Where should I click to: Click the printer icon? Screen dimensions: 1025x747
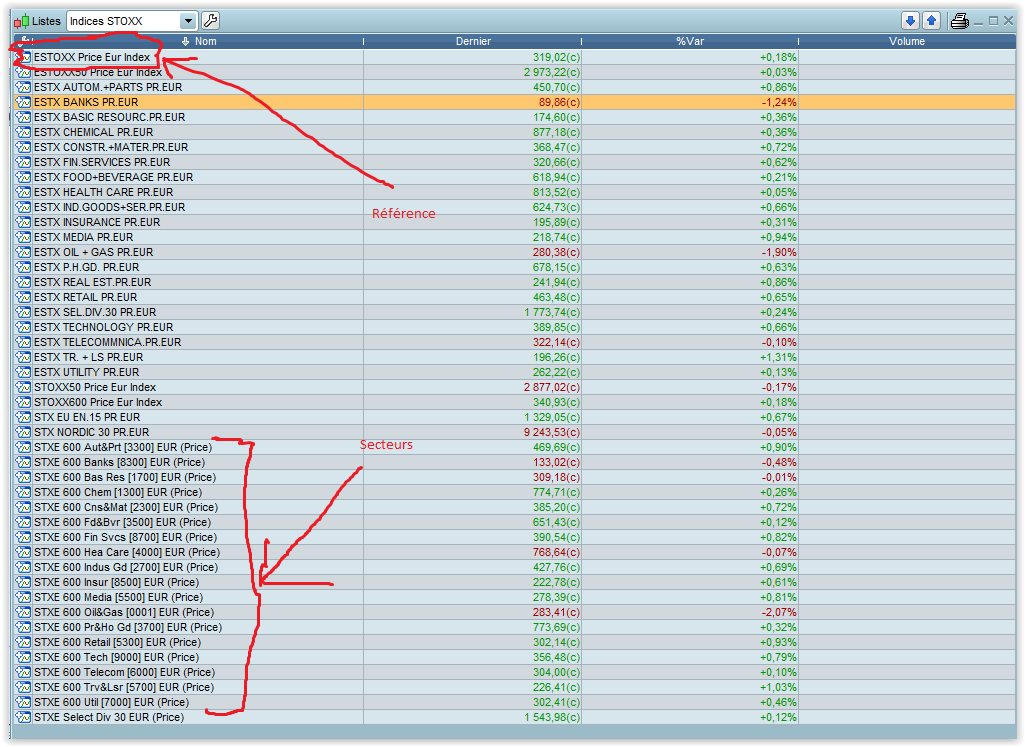click(x=959, y=21)
